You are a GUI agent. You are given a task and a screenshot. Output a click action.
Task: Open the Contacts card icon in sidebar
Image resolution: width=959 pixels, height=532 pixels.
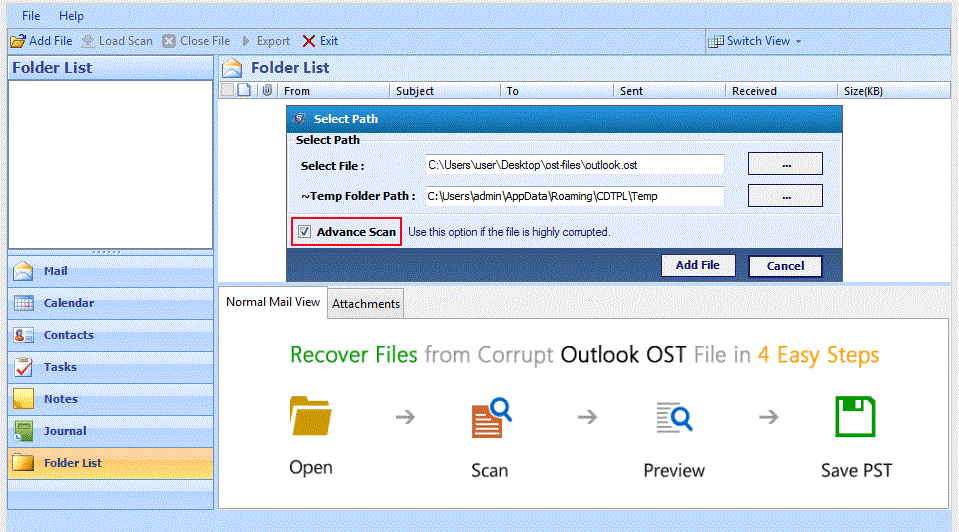click(23, 335)
